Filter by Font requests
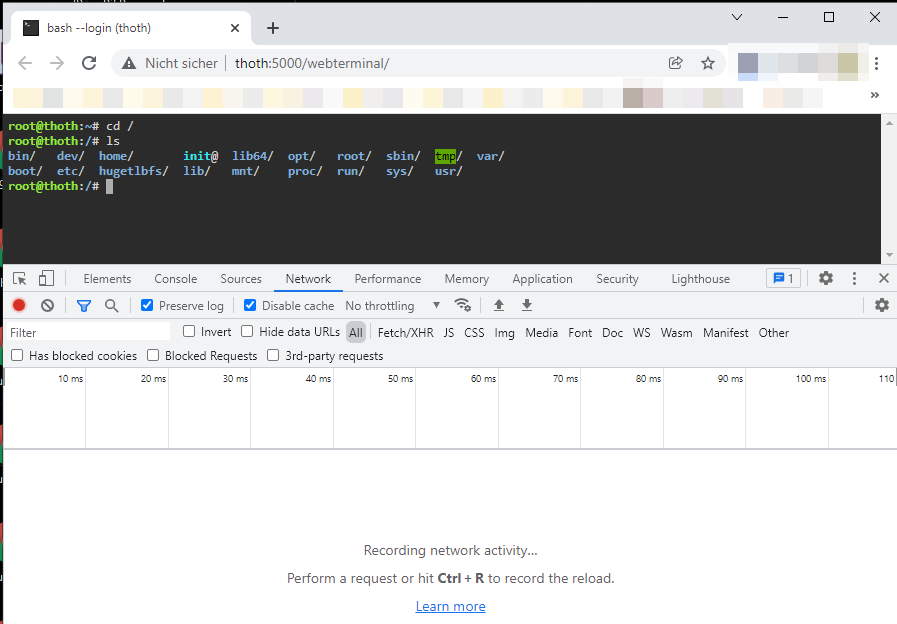897x624 pixels. [580, 332]
